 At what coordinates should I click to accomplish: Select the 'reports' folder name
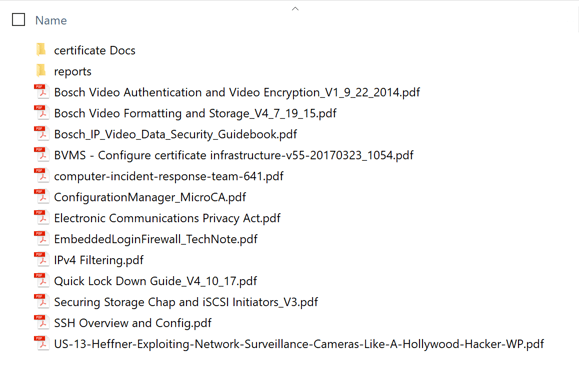[72, 72]
